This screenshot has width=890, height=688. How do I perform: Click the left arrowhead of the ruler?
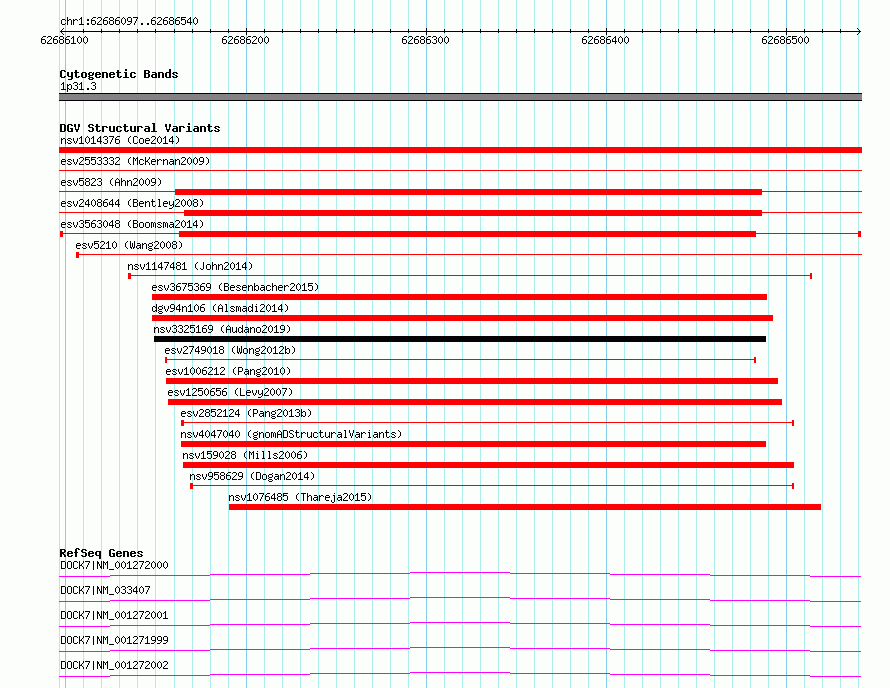pyautogui.click(x=62, y=31)
